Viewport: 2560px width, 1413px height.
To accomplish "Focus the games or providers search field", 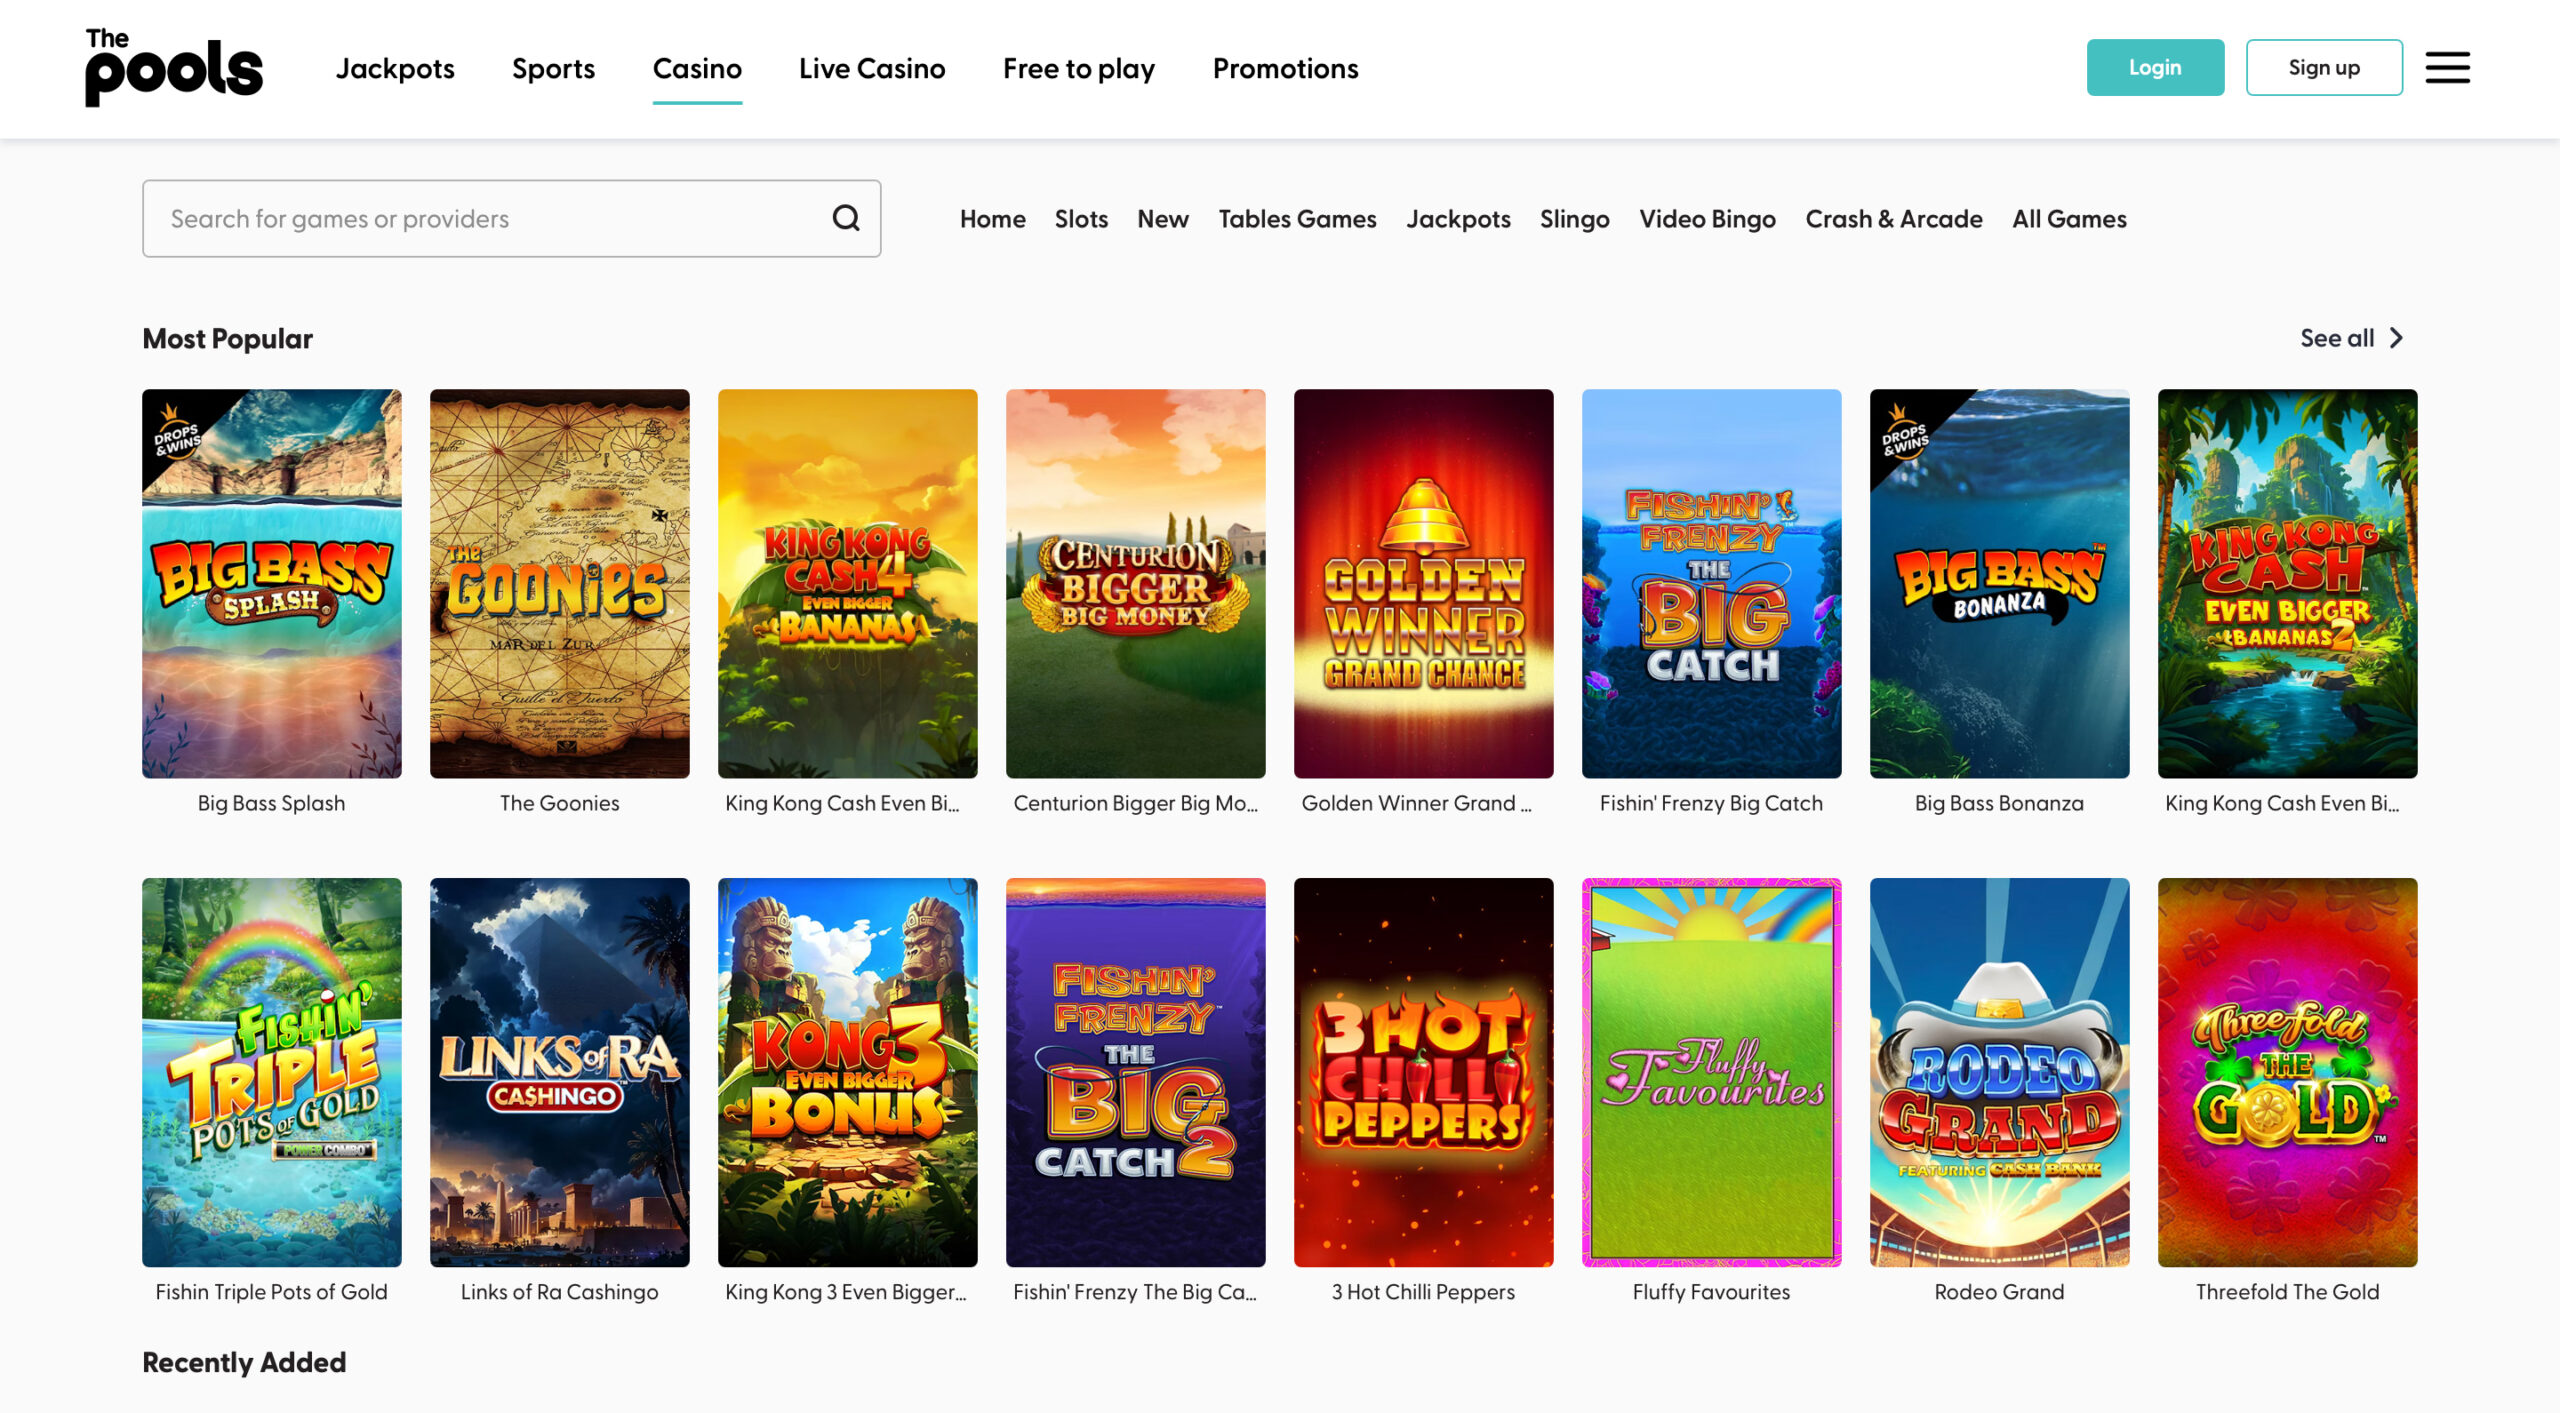I will [x=511, y=218].
